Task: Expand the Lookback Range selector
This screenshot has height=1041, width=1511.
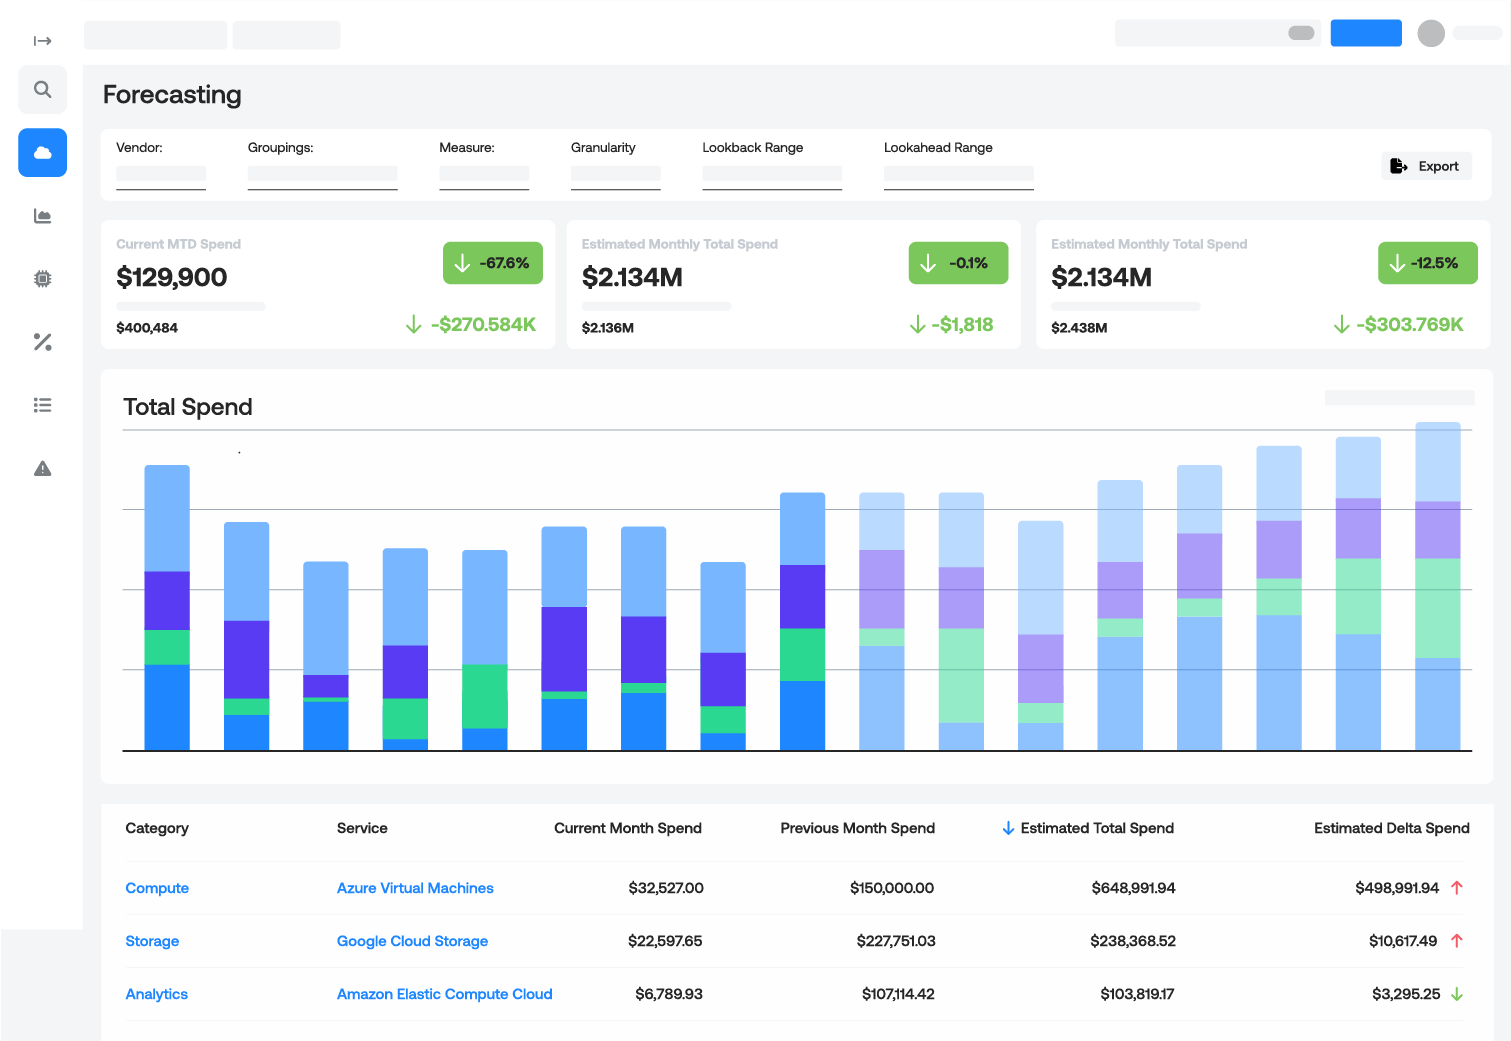Action: pos(771,176)
